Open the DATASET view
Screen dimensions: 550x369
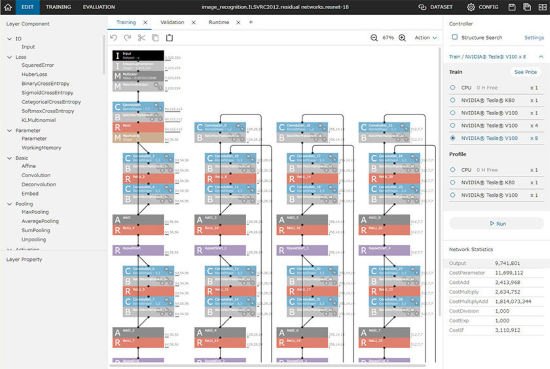click(436, 7)
